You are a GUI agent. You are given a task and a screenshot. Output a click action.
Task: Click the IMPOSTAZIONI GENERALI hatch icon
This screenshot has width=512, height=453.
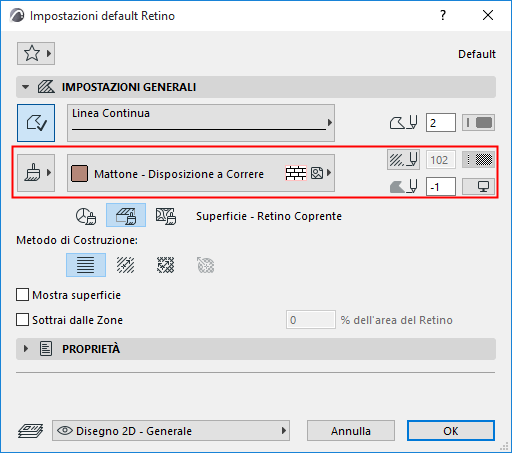[x=46, y=87]
